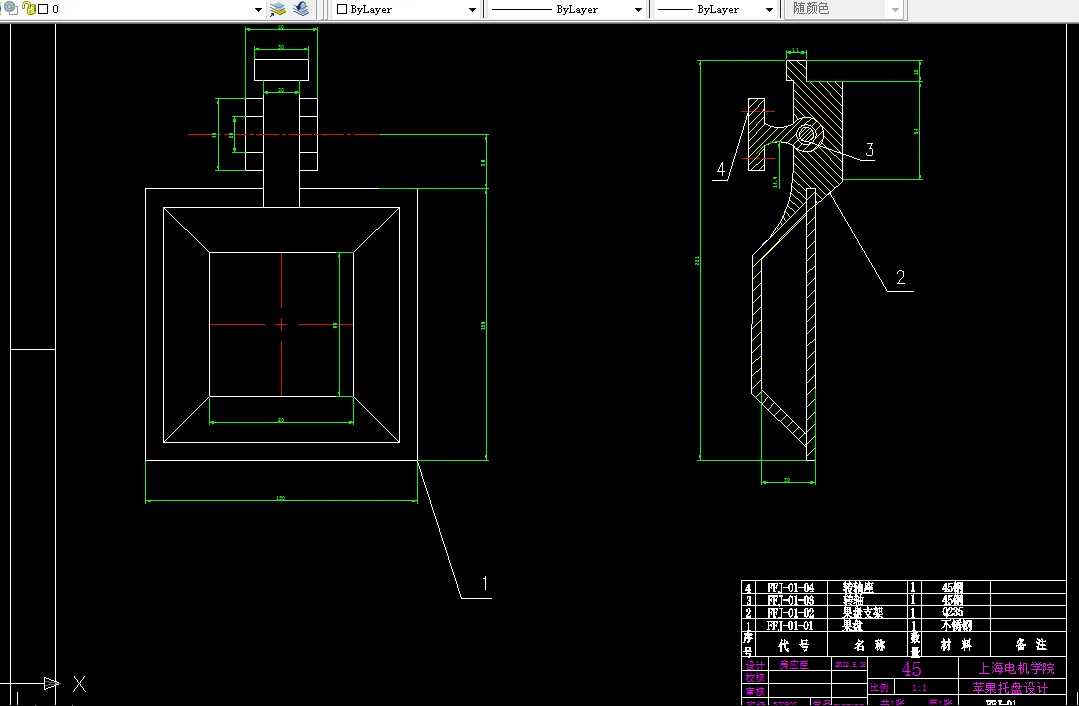The height and width of the screenshot is (706, 1079).
Task: Select part balloon number 1 label
Action: (484, 584)
